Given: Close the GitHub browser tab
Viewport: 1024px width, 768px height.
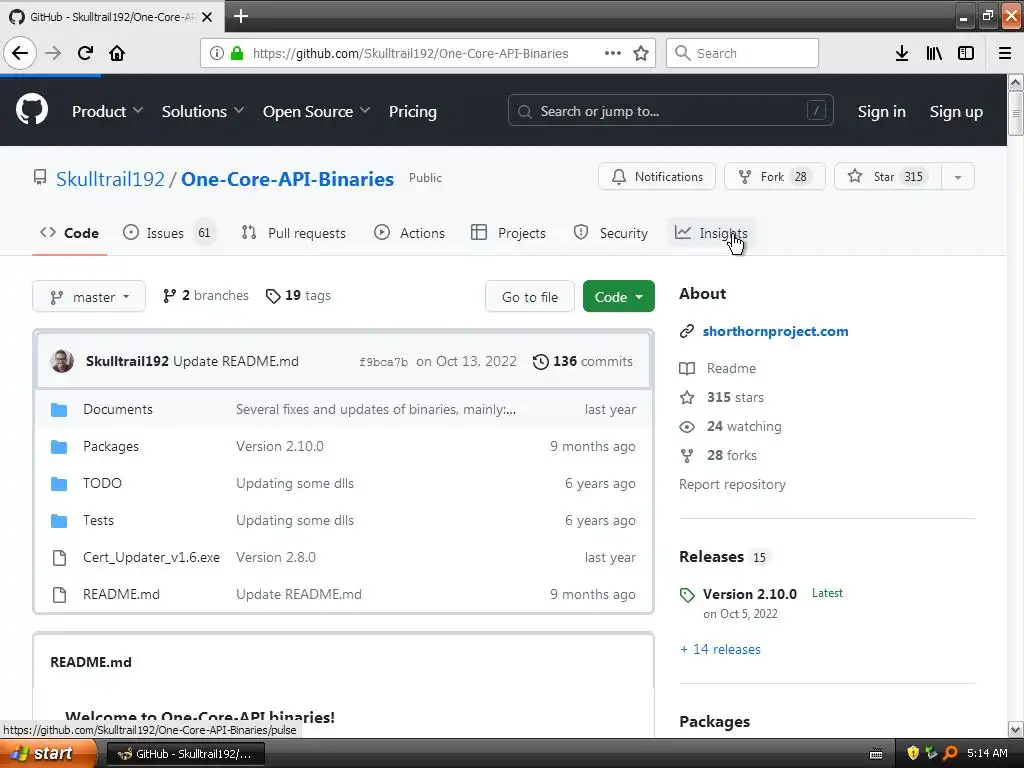Looking at the screenshot, I should point(207,17).
